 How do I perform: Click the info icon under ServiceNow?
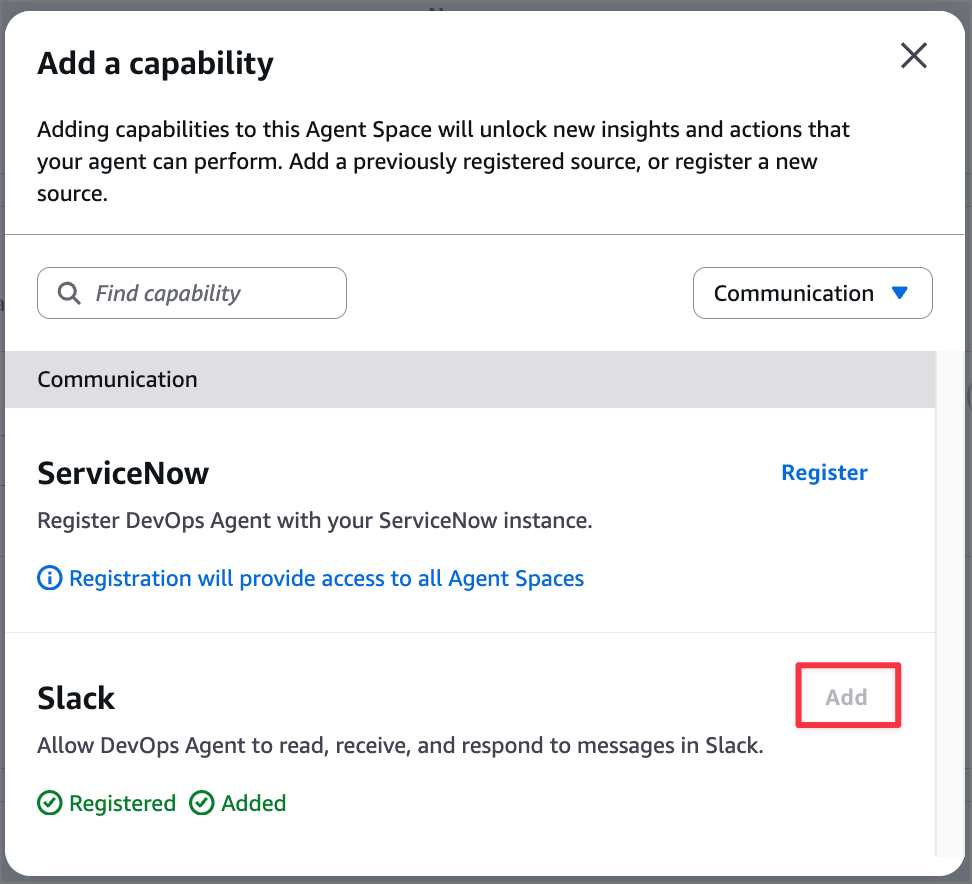click(49, 578)
